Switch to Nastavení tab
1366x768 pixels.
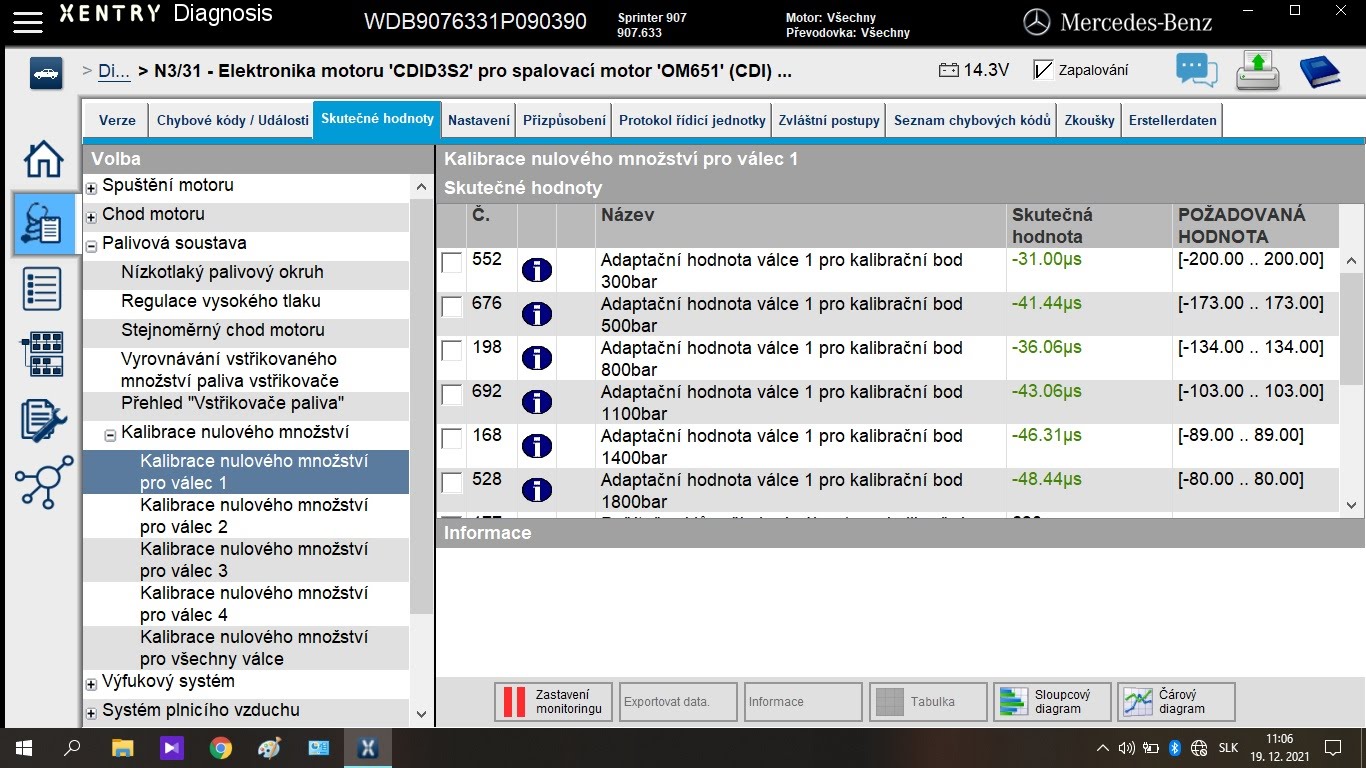click(479, 120)
